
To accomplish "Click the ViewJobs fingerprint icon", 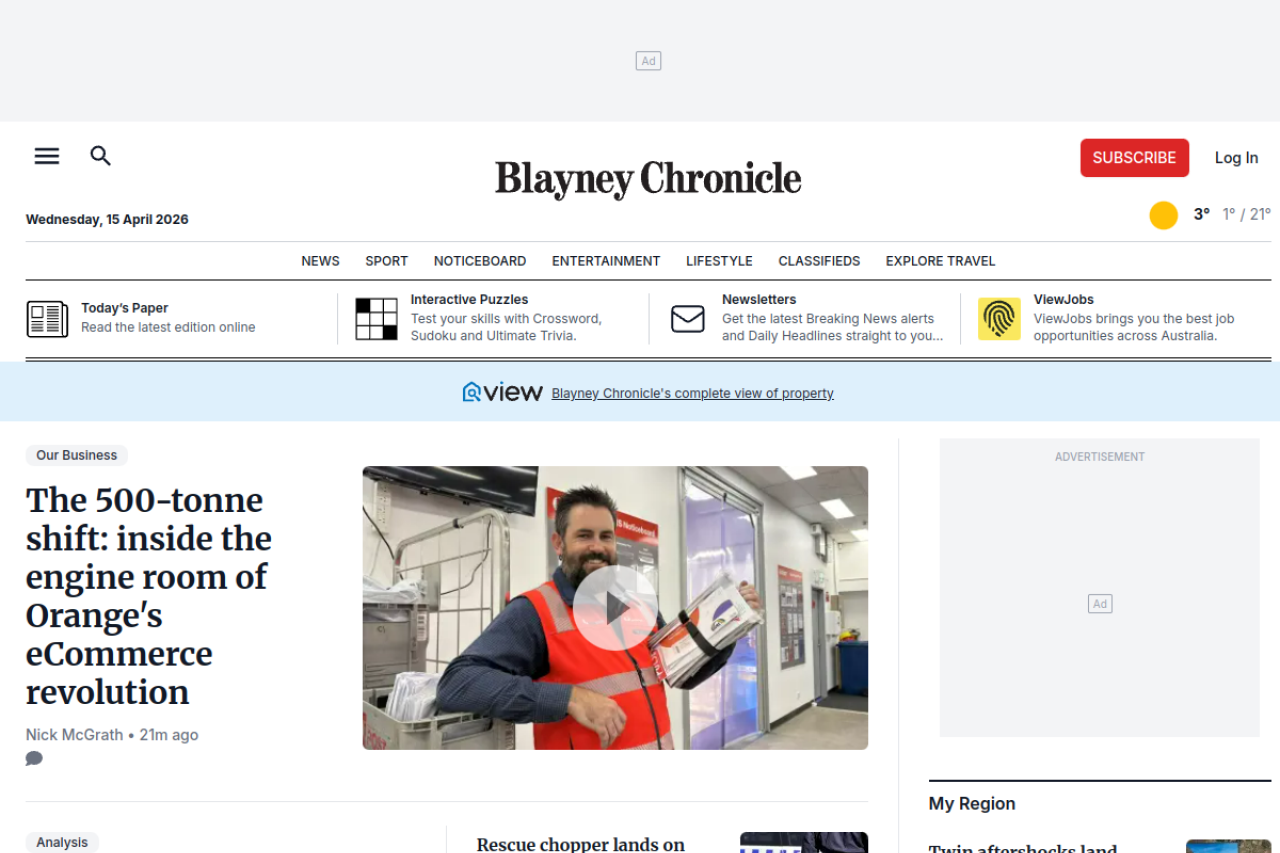I will click(x=999, y=319).
